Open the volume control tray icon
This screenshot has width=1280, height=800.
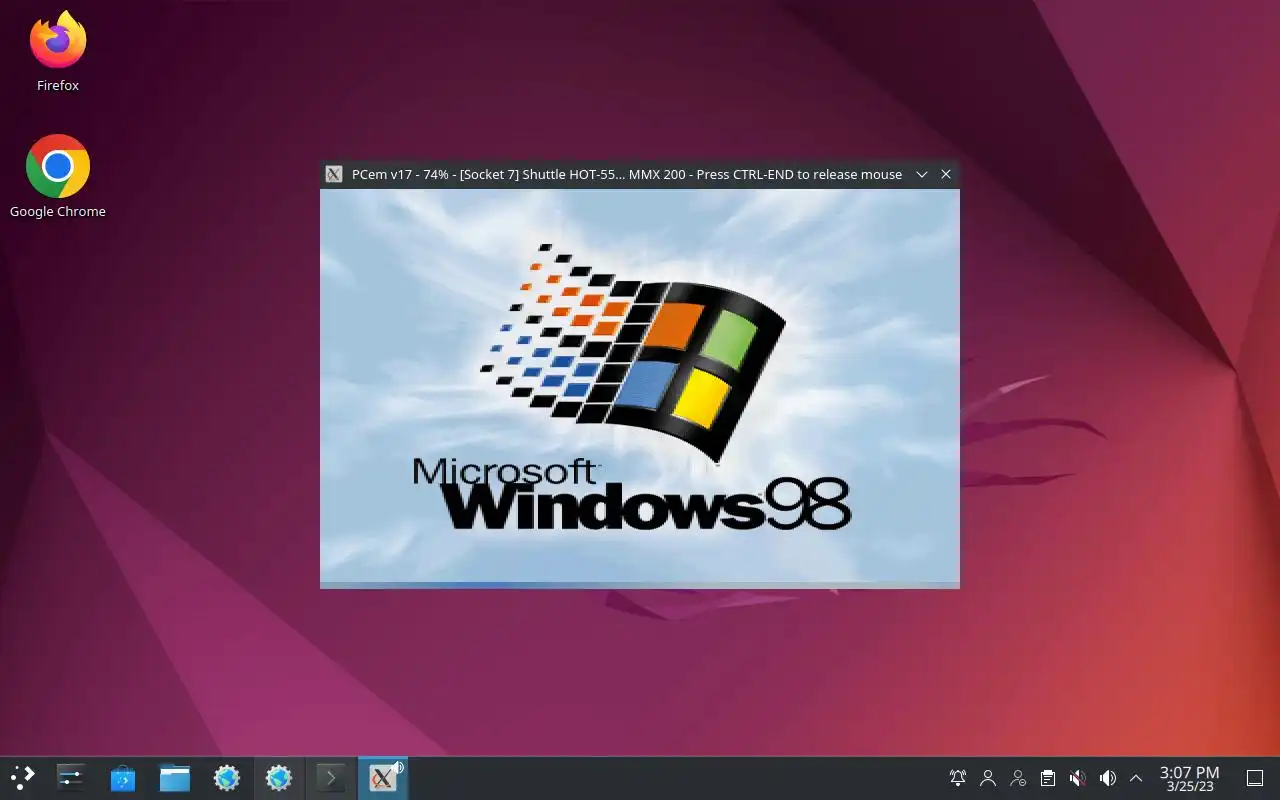(x=1107, y=778)
